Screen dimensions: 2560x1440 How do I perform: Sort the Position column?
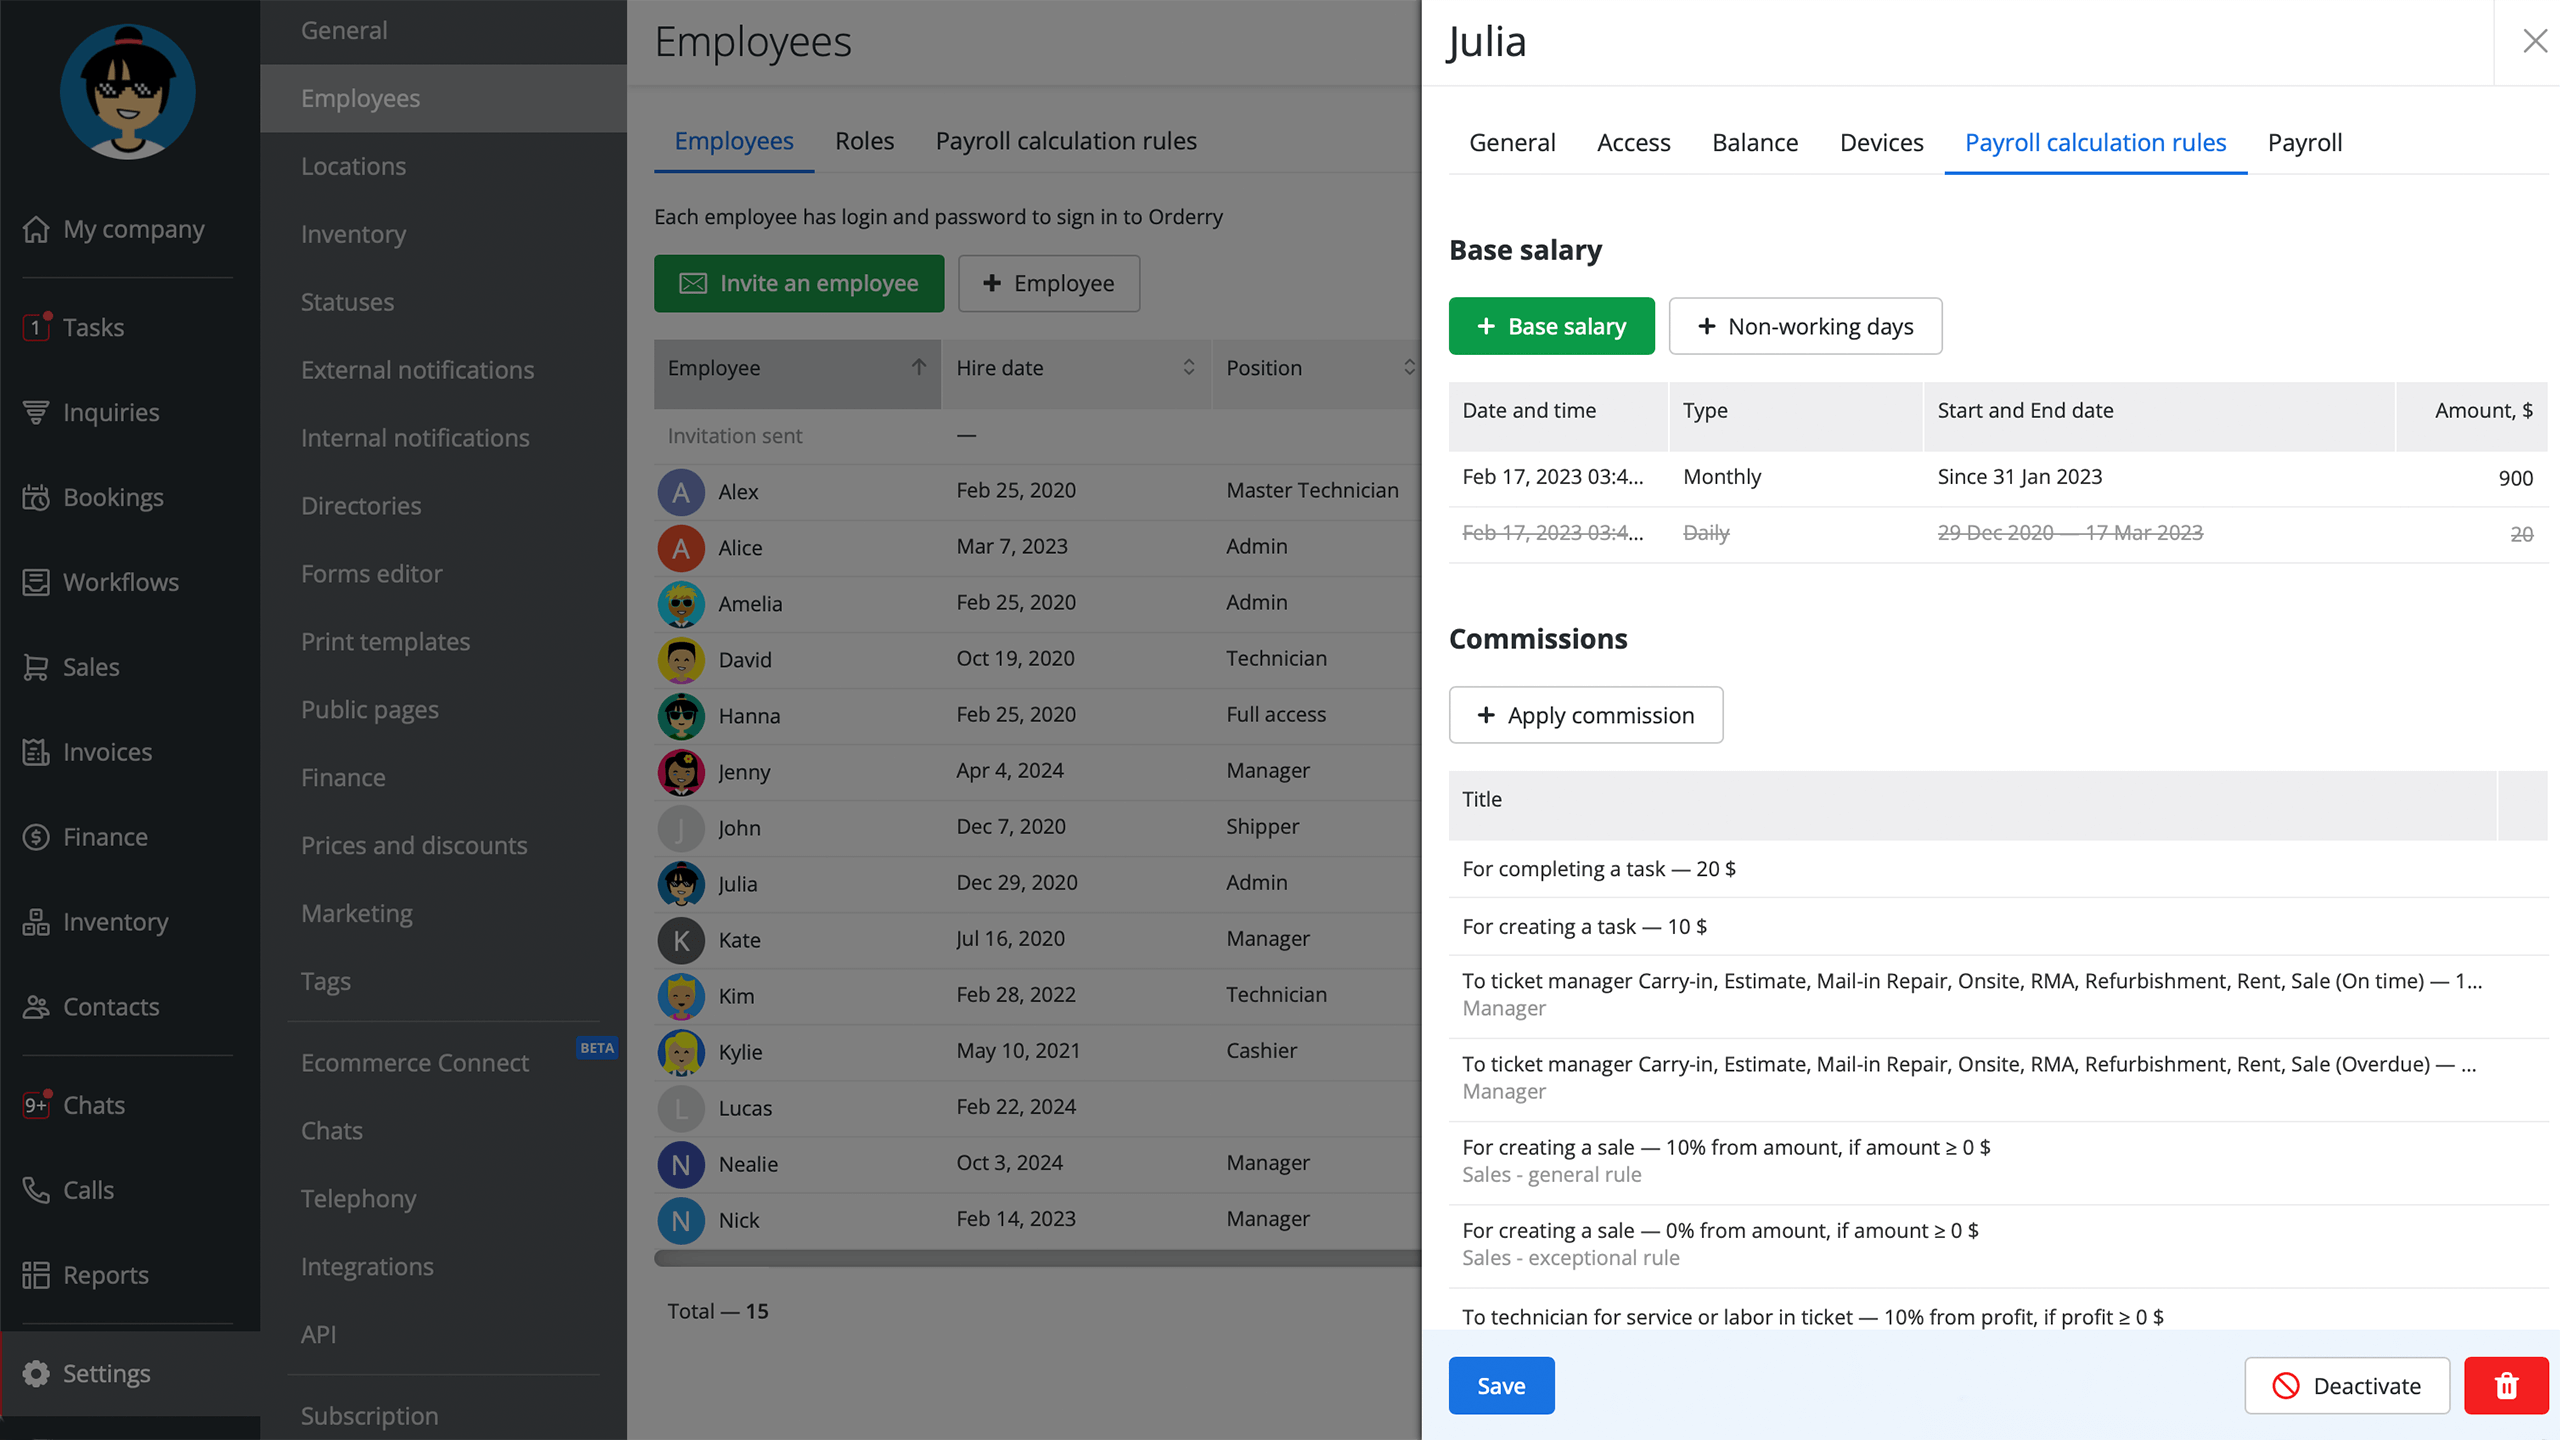pyautogui.click(x=1408, y=368)
